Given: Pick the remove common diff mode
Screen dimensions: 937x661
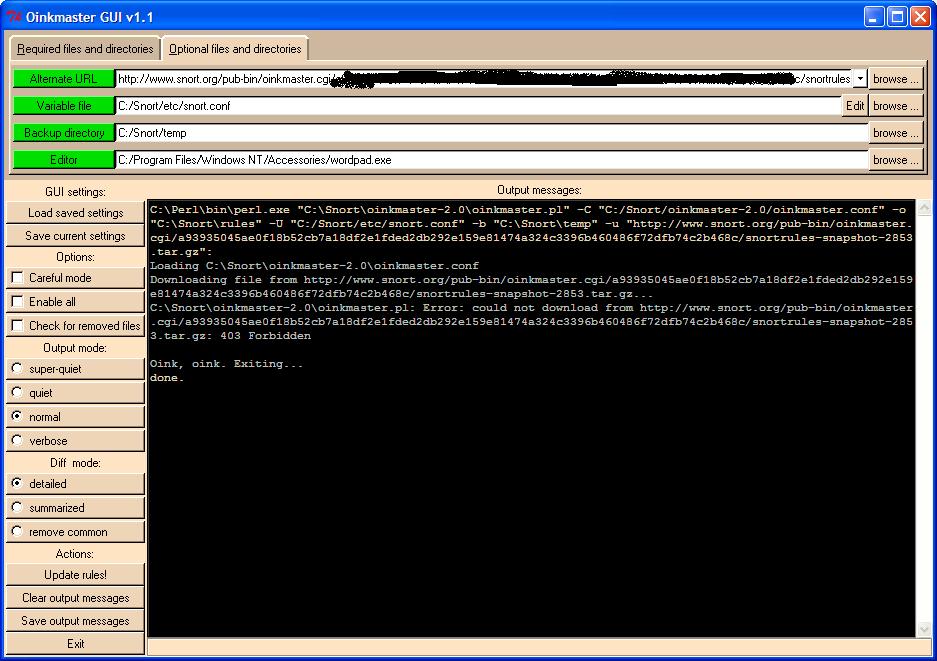Looking at the screenshot, I should (x=17, y=532).
